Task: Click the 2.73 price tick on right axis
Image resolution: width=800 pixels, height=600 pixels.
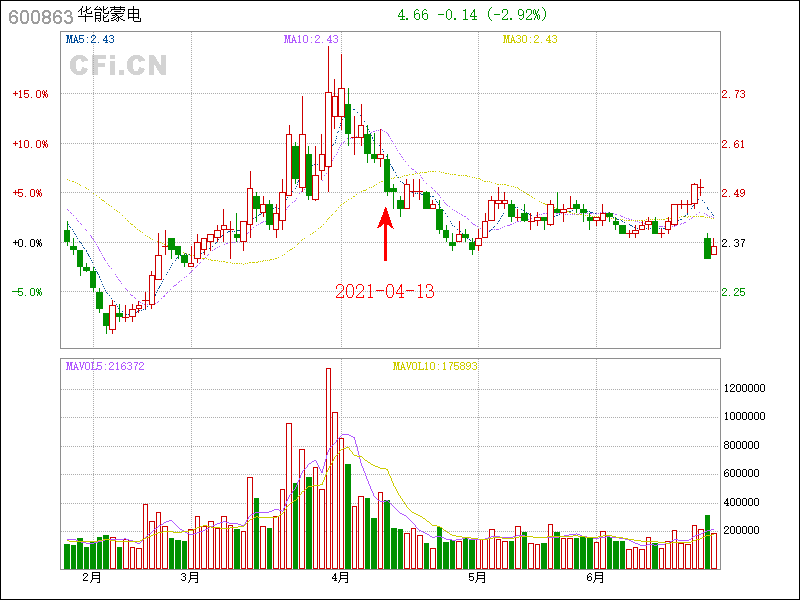Action: coord(733,94)
